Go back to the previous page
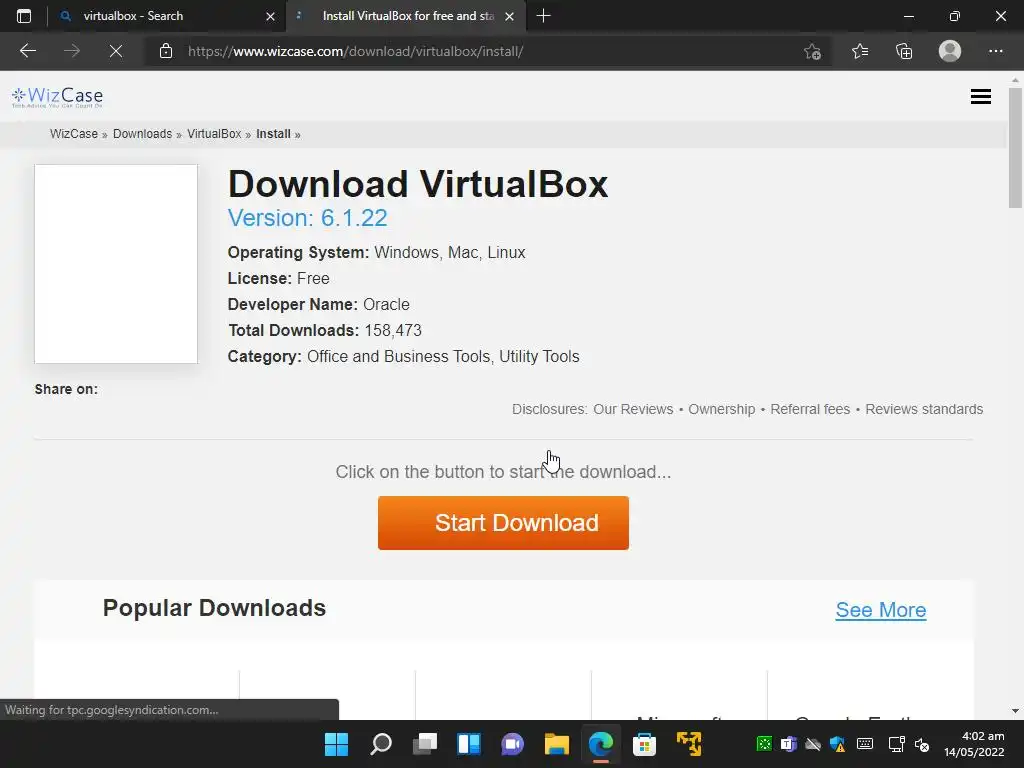This screenshot has height=768, width=1024. tap(28, 51)
